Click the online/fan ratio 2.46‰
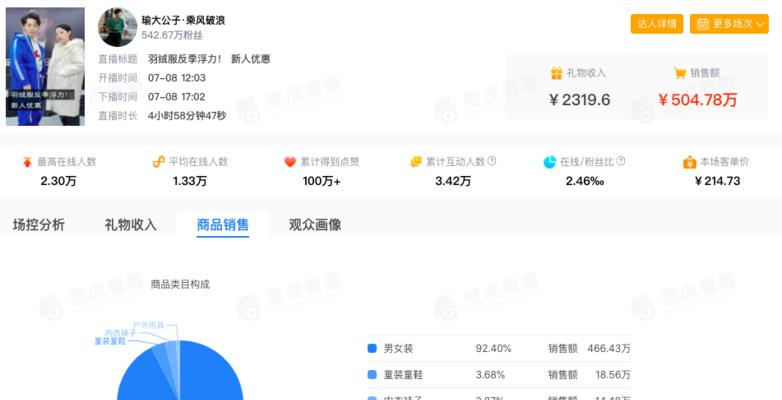782x400 pixels. tap(585, 181)
